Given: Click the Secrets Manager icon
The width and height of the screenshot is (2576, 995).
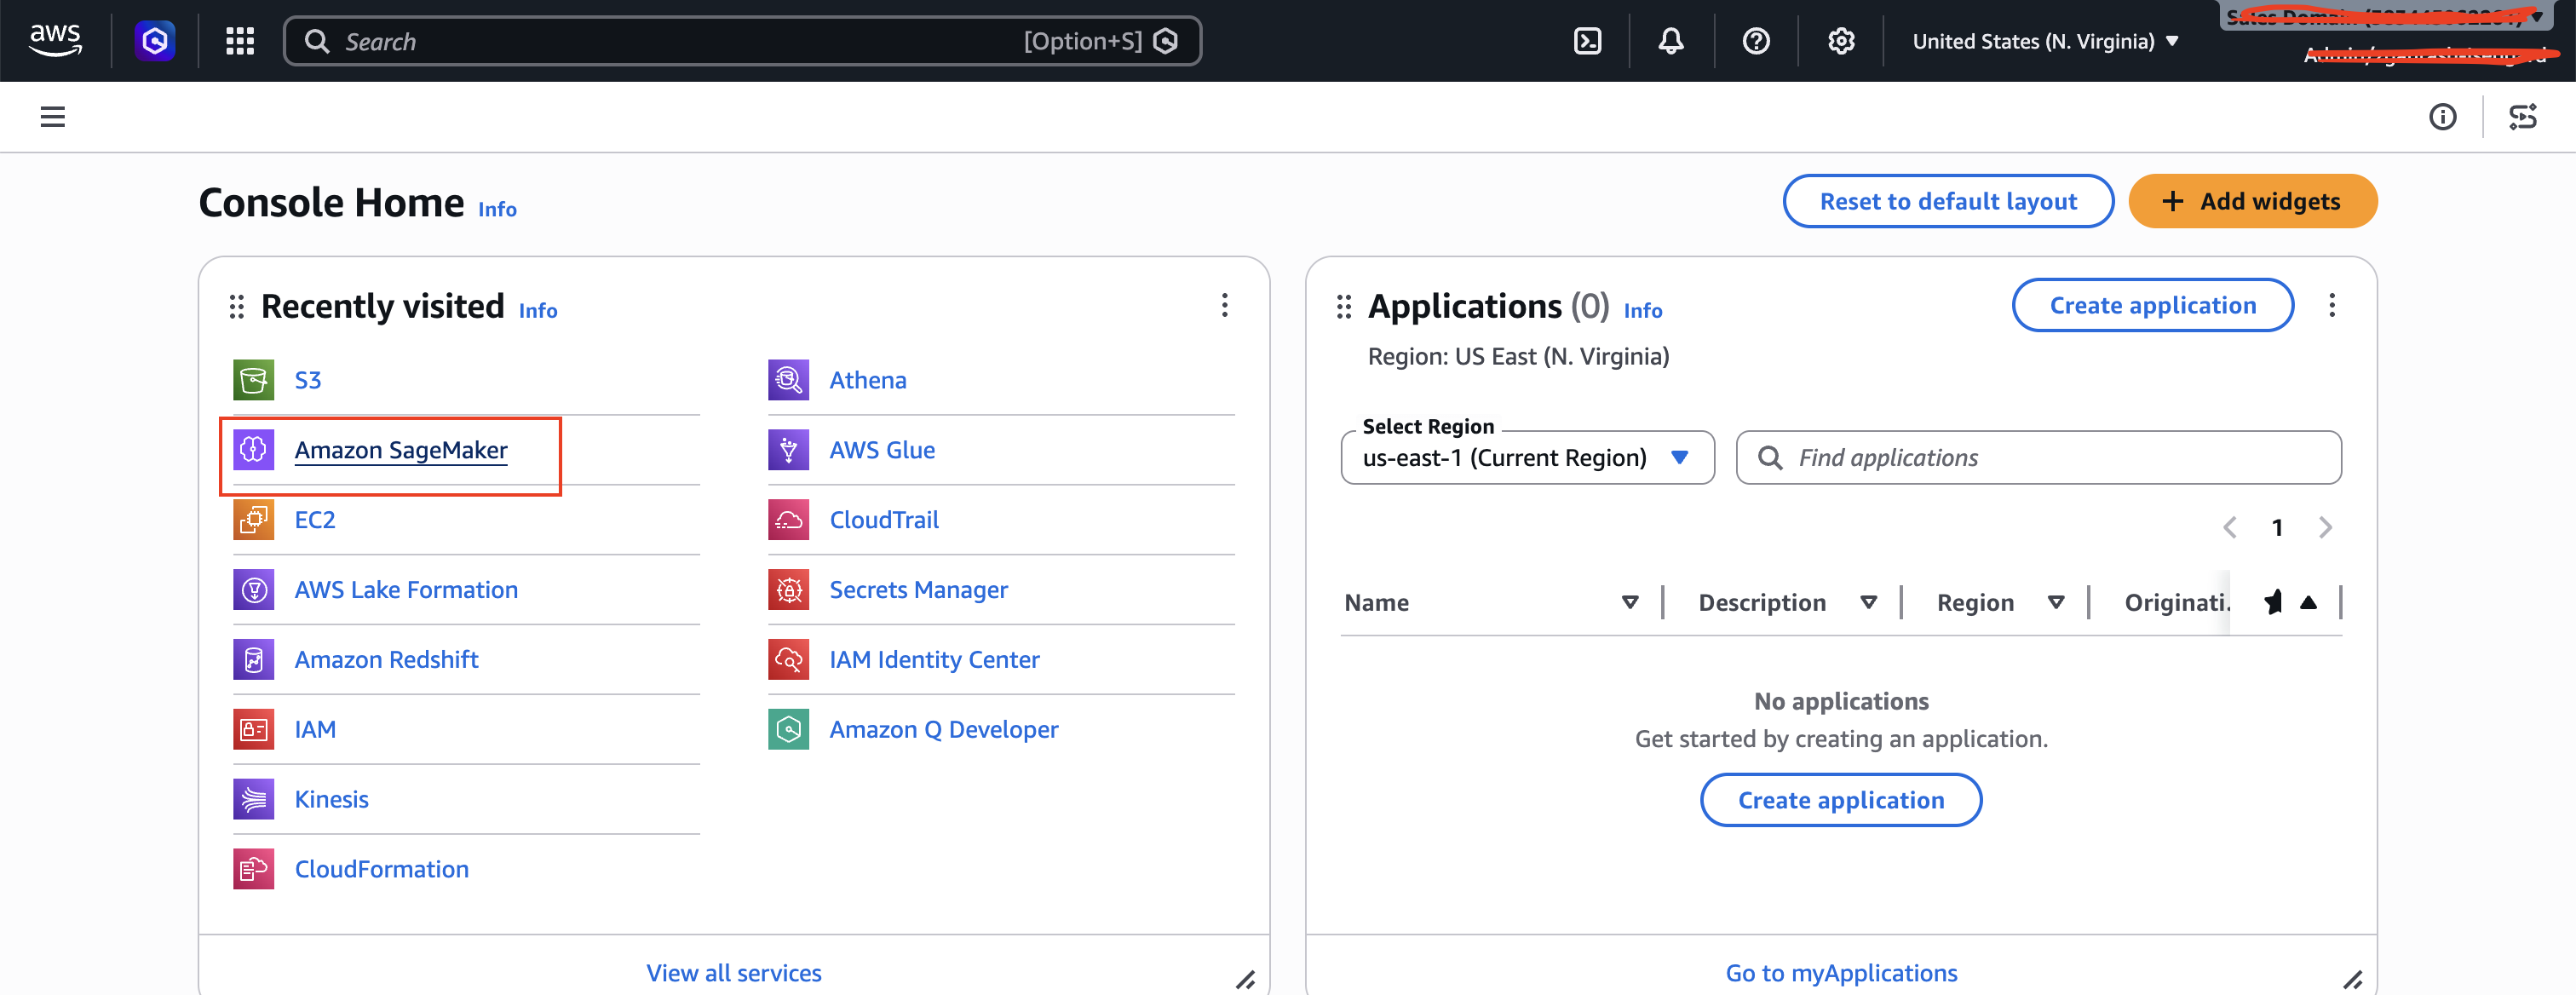Looking at the screenshot, I should coord(789,590).
